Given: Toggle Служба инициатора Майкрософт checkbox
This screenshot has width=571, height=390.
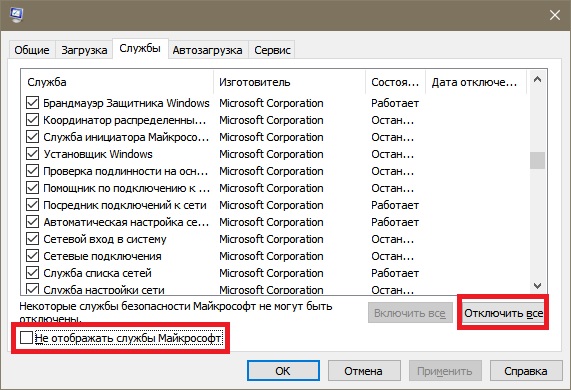Looking at the screenshot, I should pos(32,137).
